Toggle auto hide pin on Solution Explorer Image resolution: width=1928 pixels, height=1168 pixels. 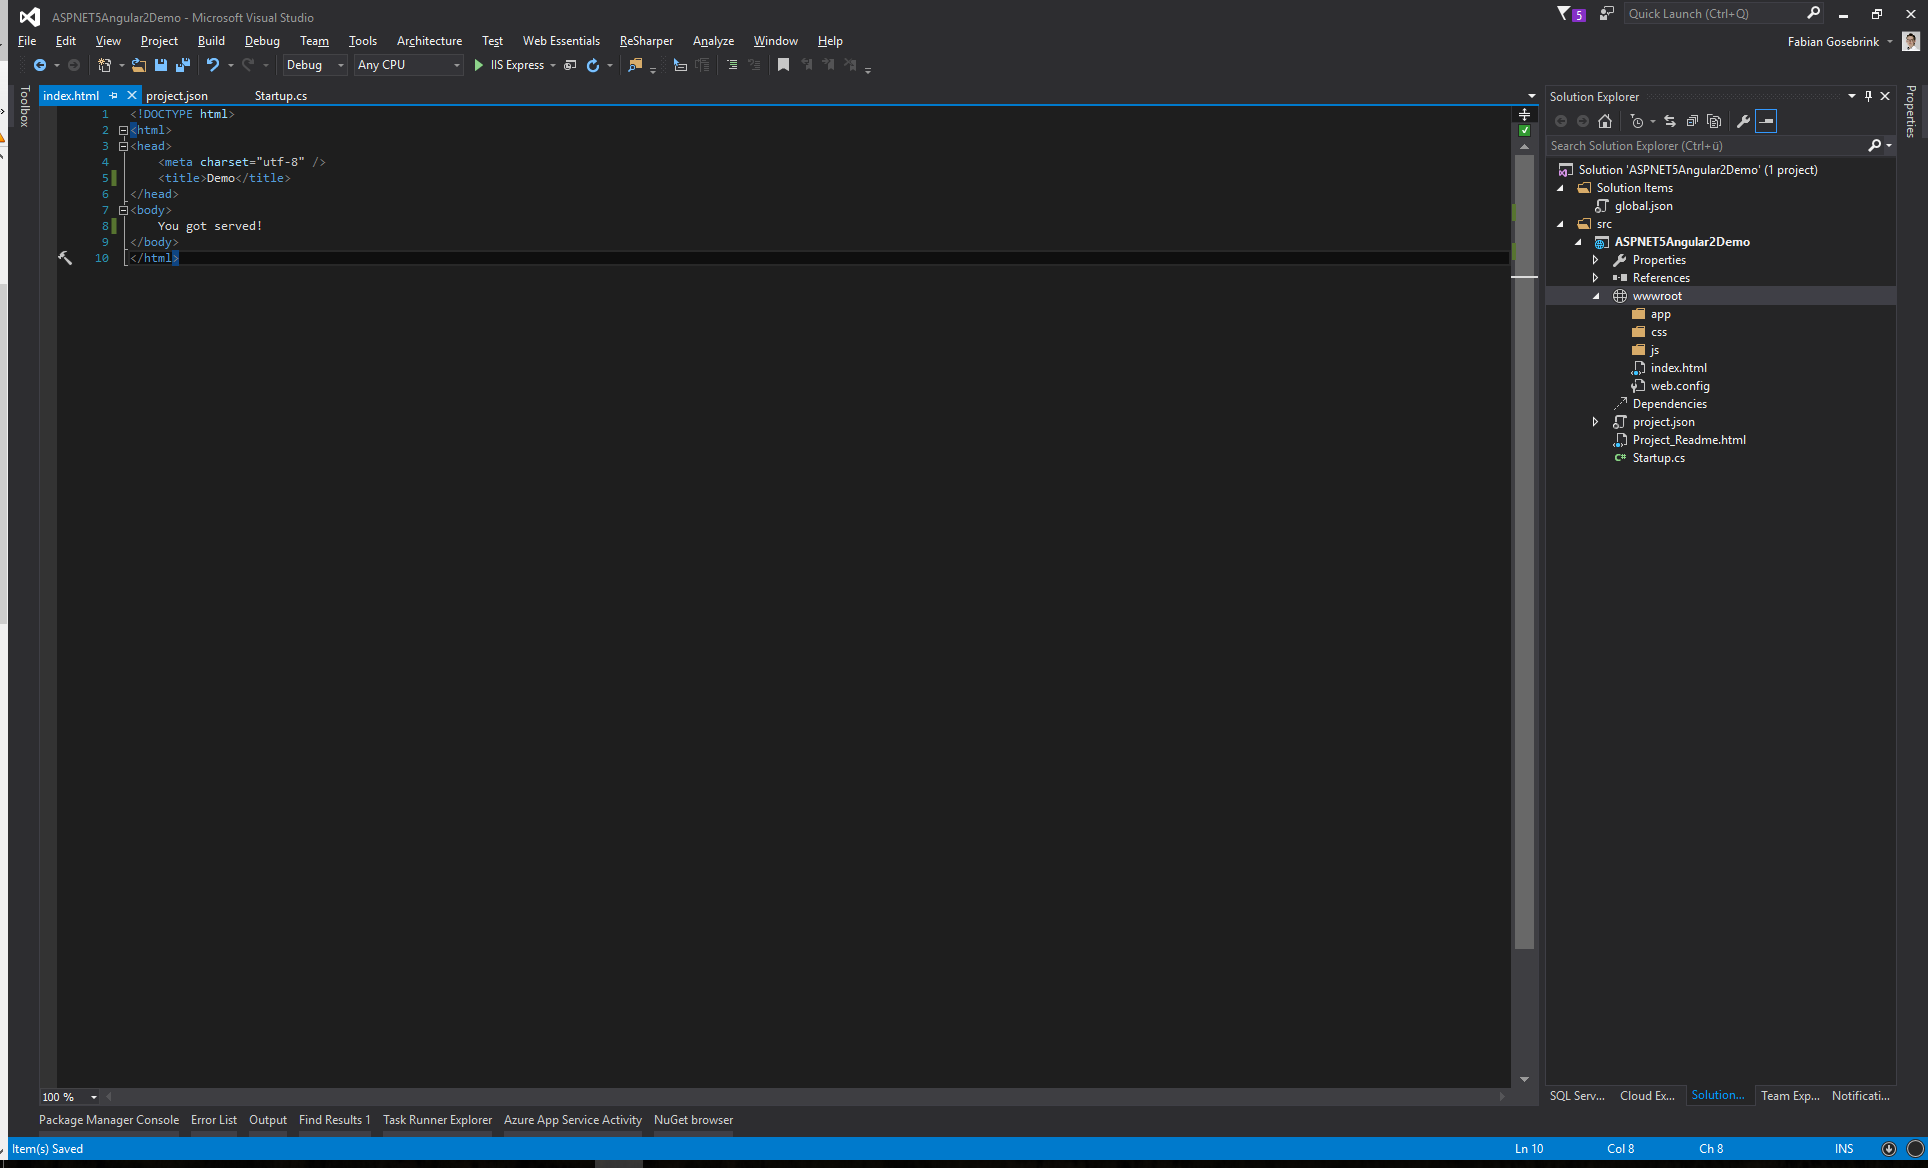pyautogui.click(x=1868, y=96)
